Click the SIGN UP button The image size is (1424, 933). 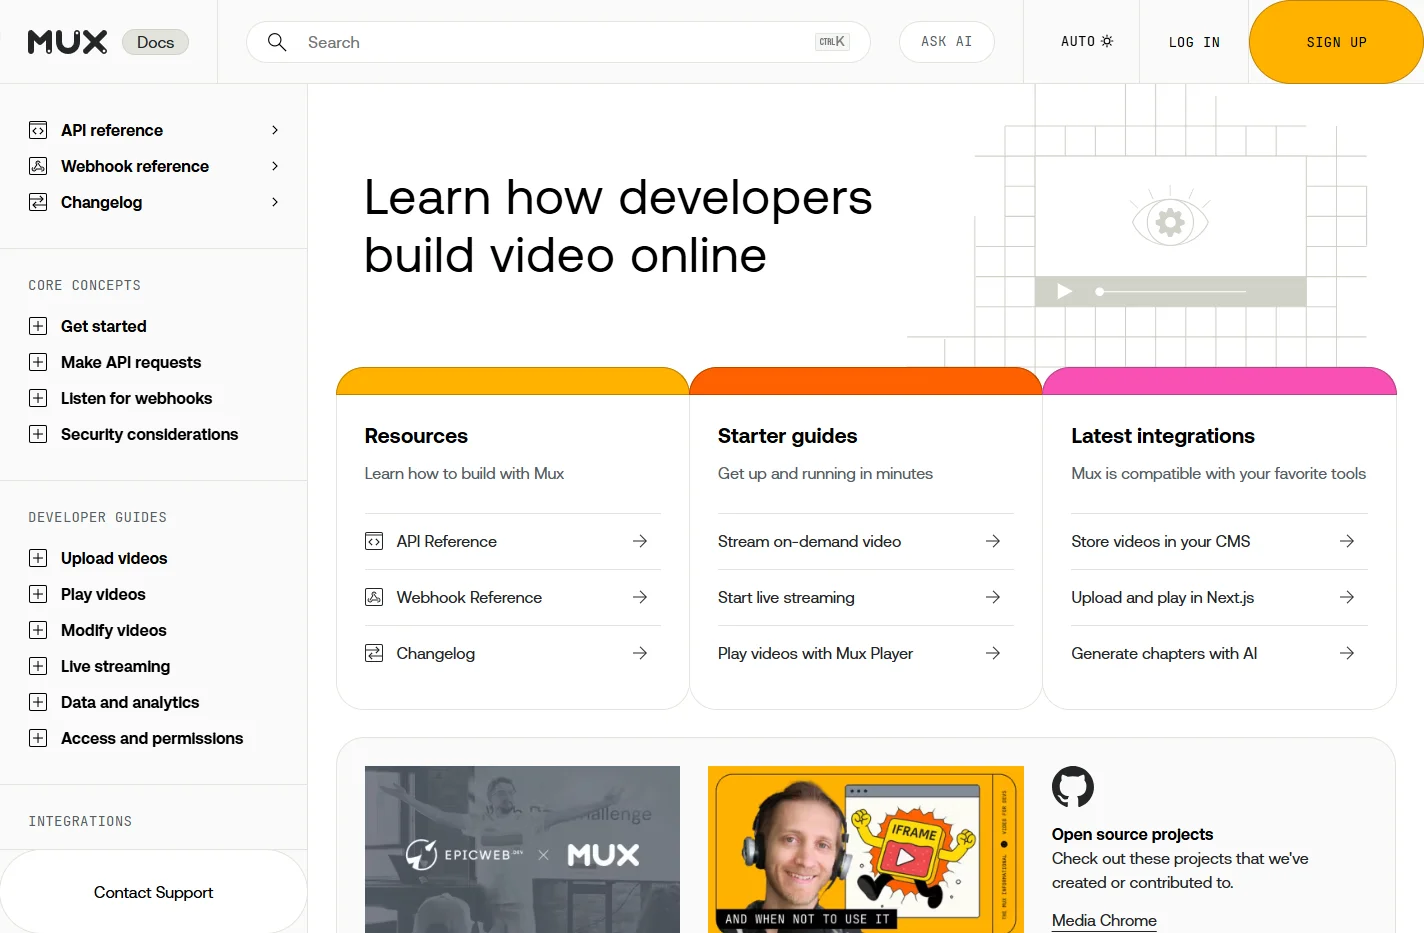point(1336,42)
